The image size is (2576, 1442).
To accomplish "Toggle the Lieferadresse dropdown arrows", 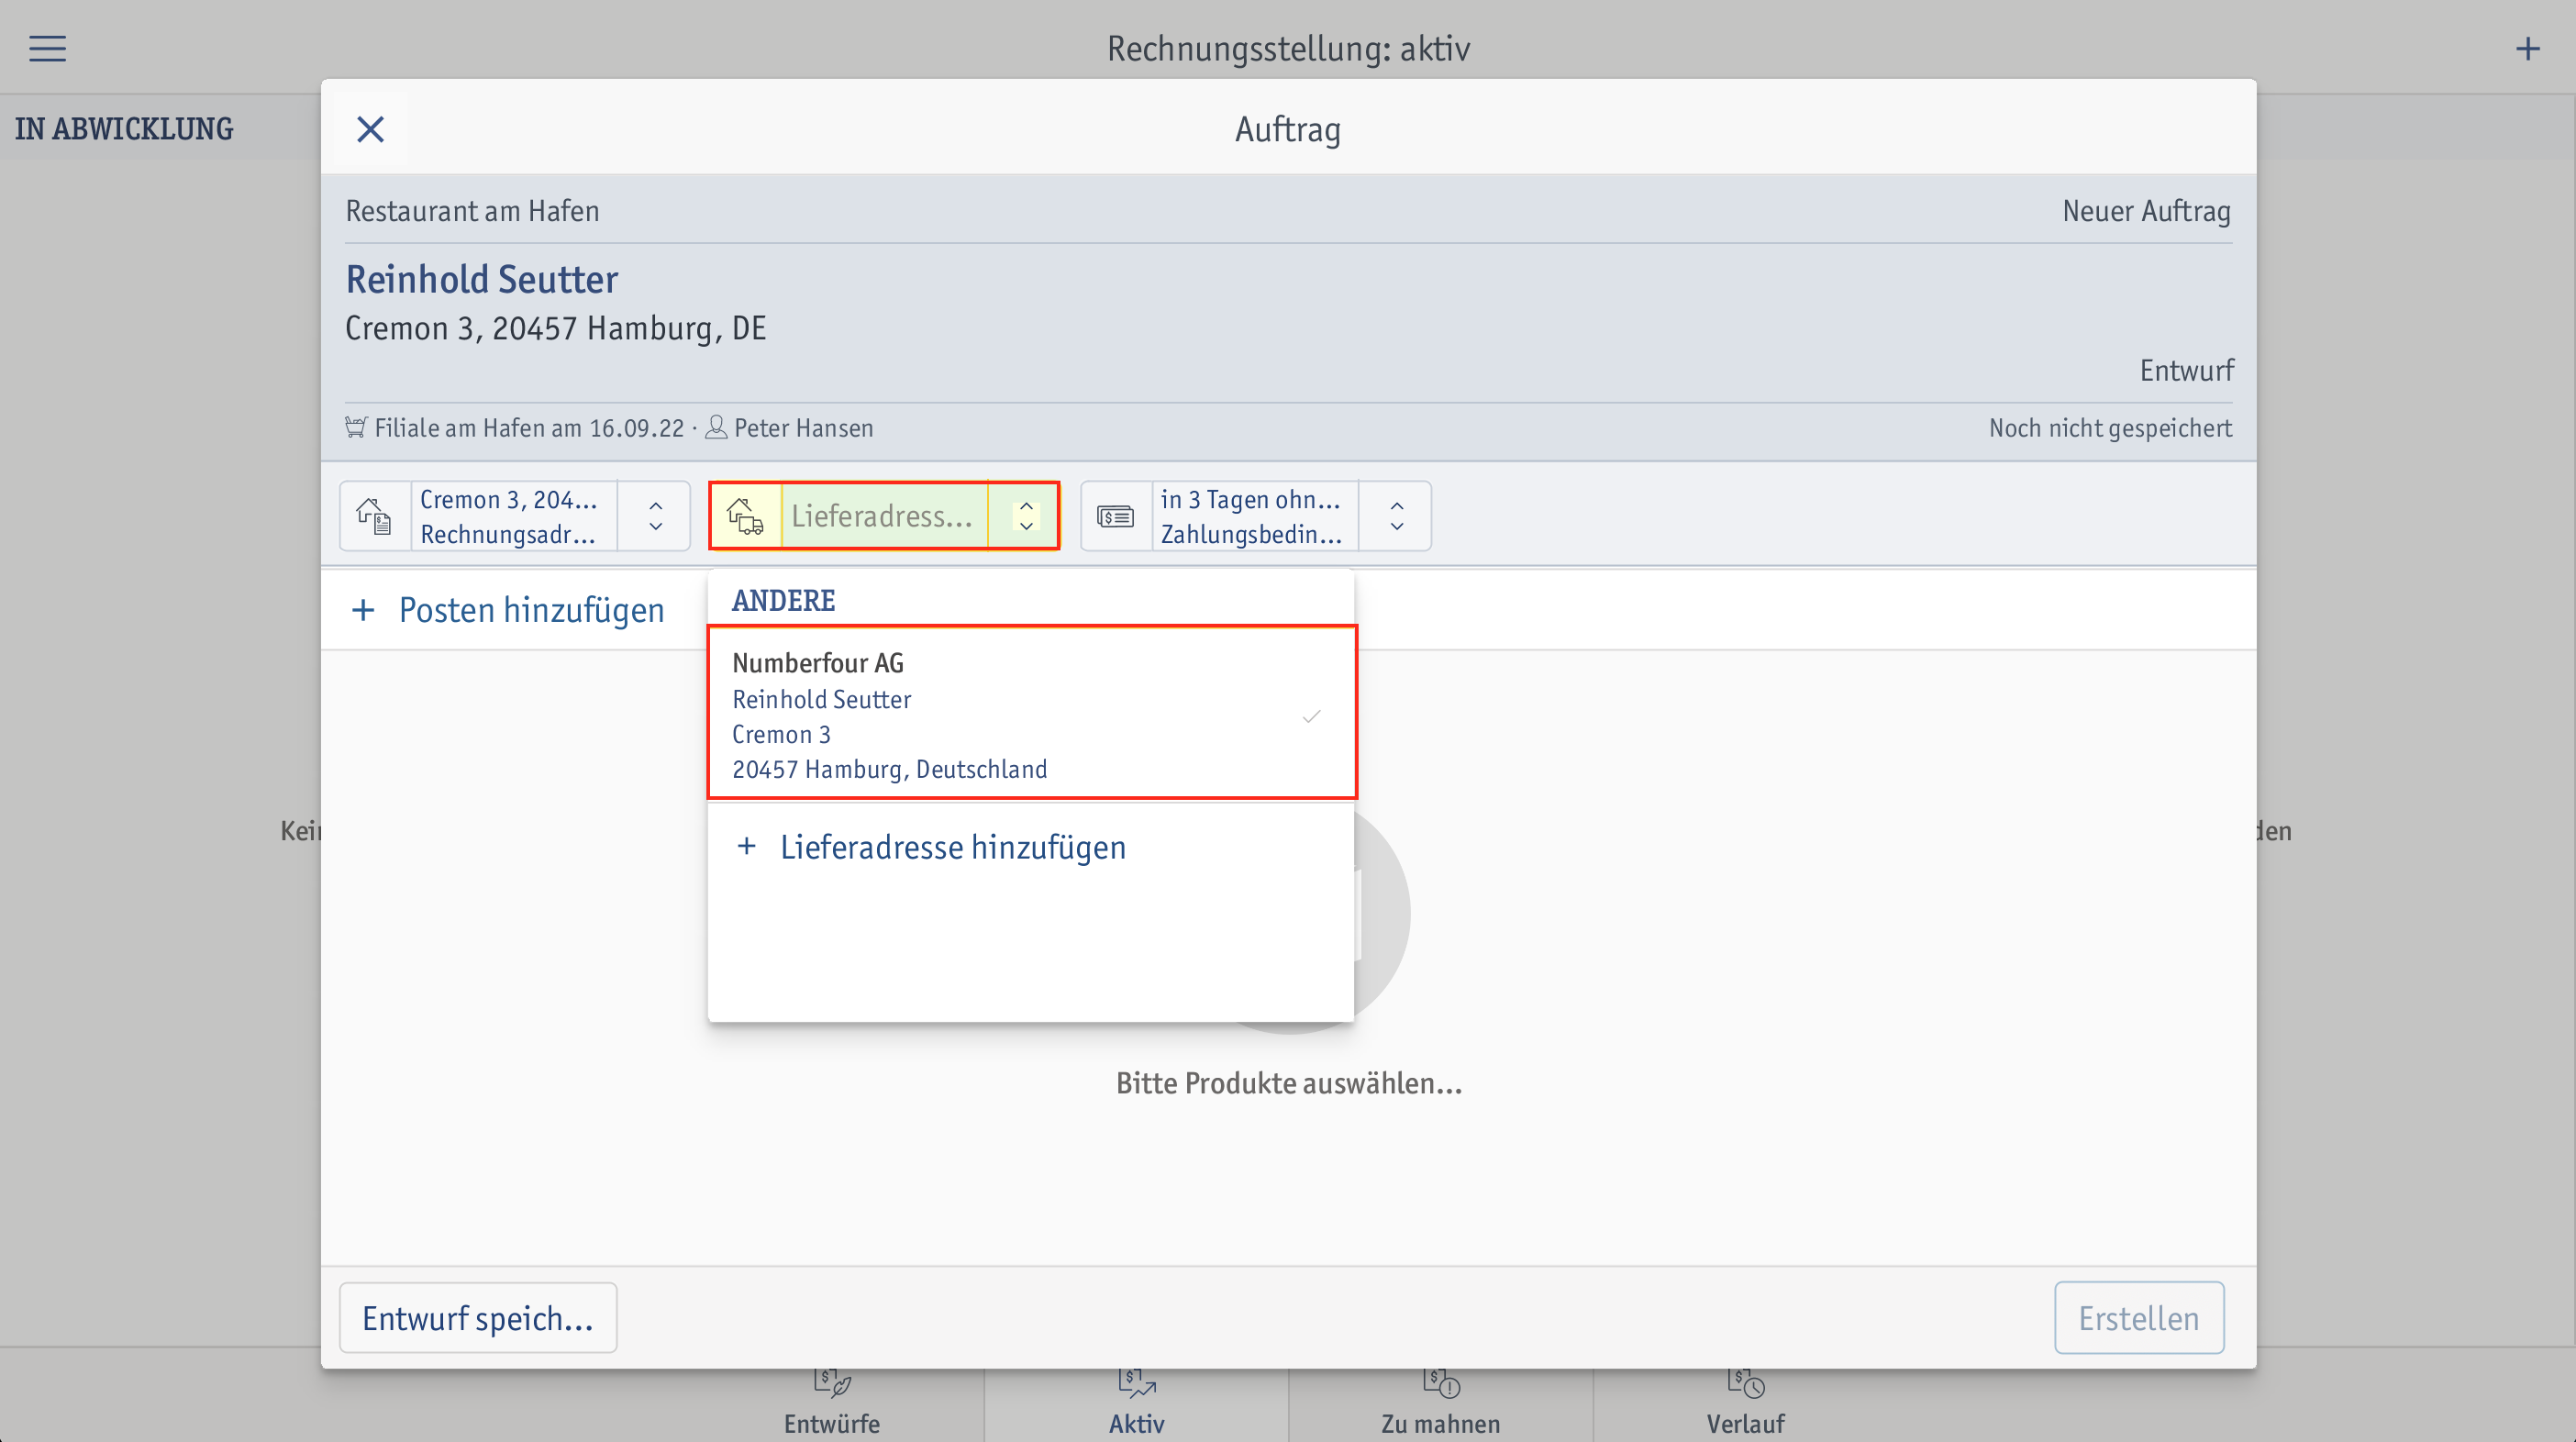I will tap(1025, 516).
